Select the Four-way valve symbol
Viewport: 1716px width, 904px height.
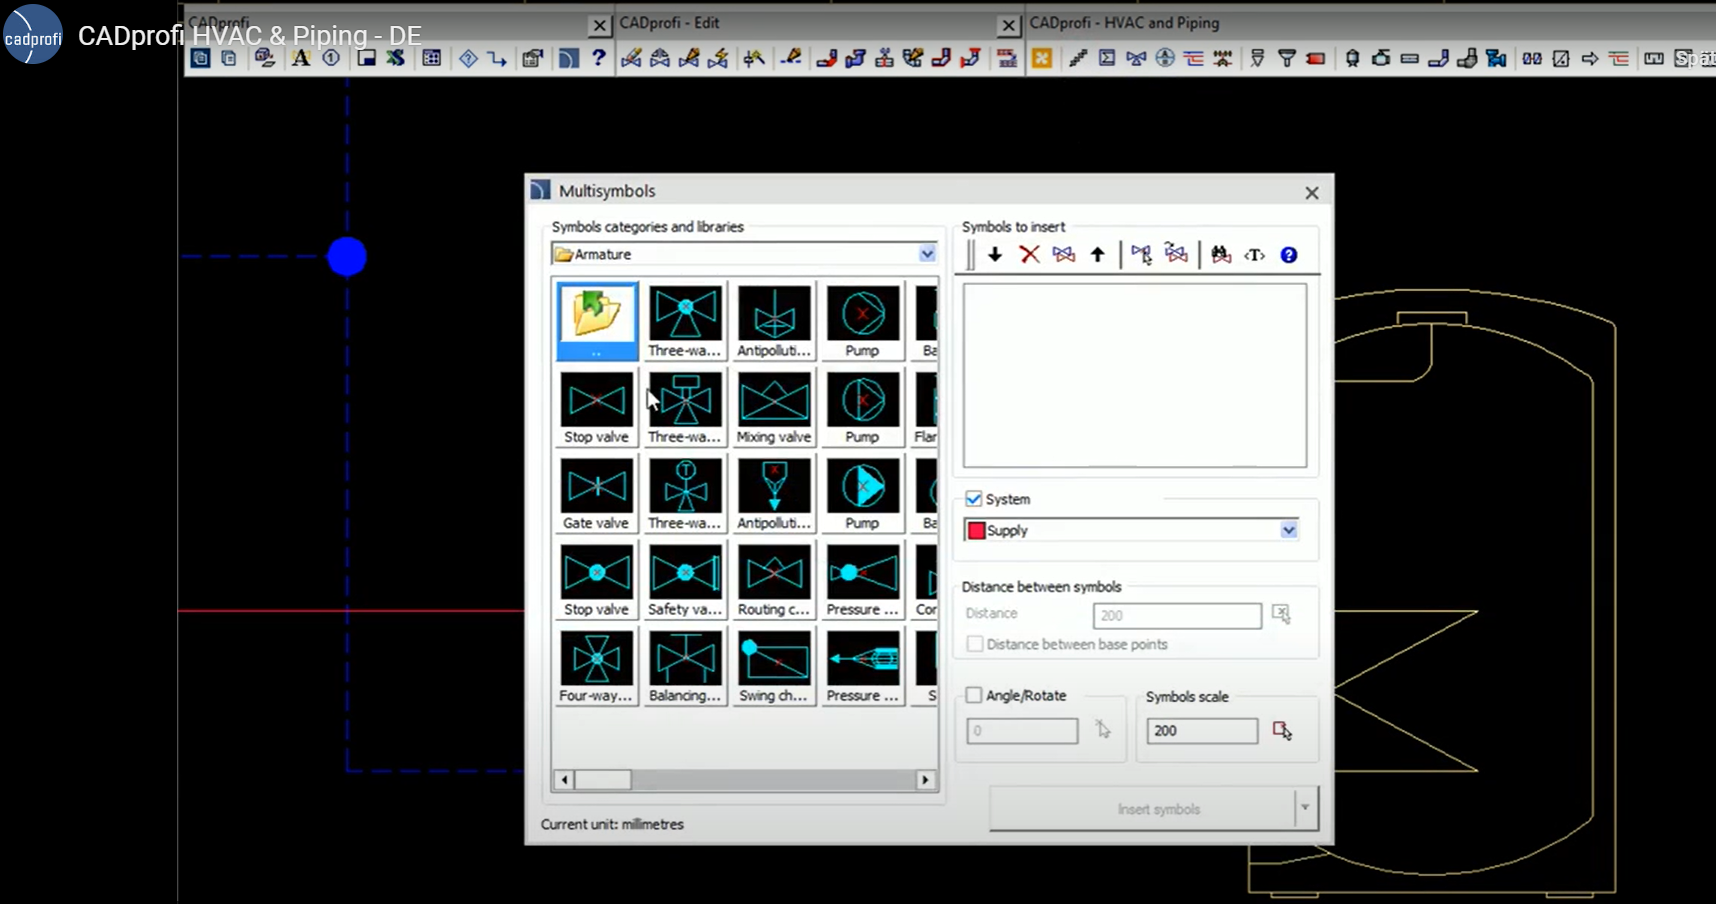point(596,660)
